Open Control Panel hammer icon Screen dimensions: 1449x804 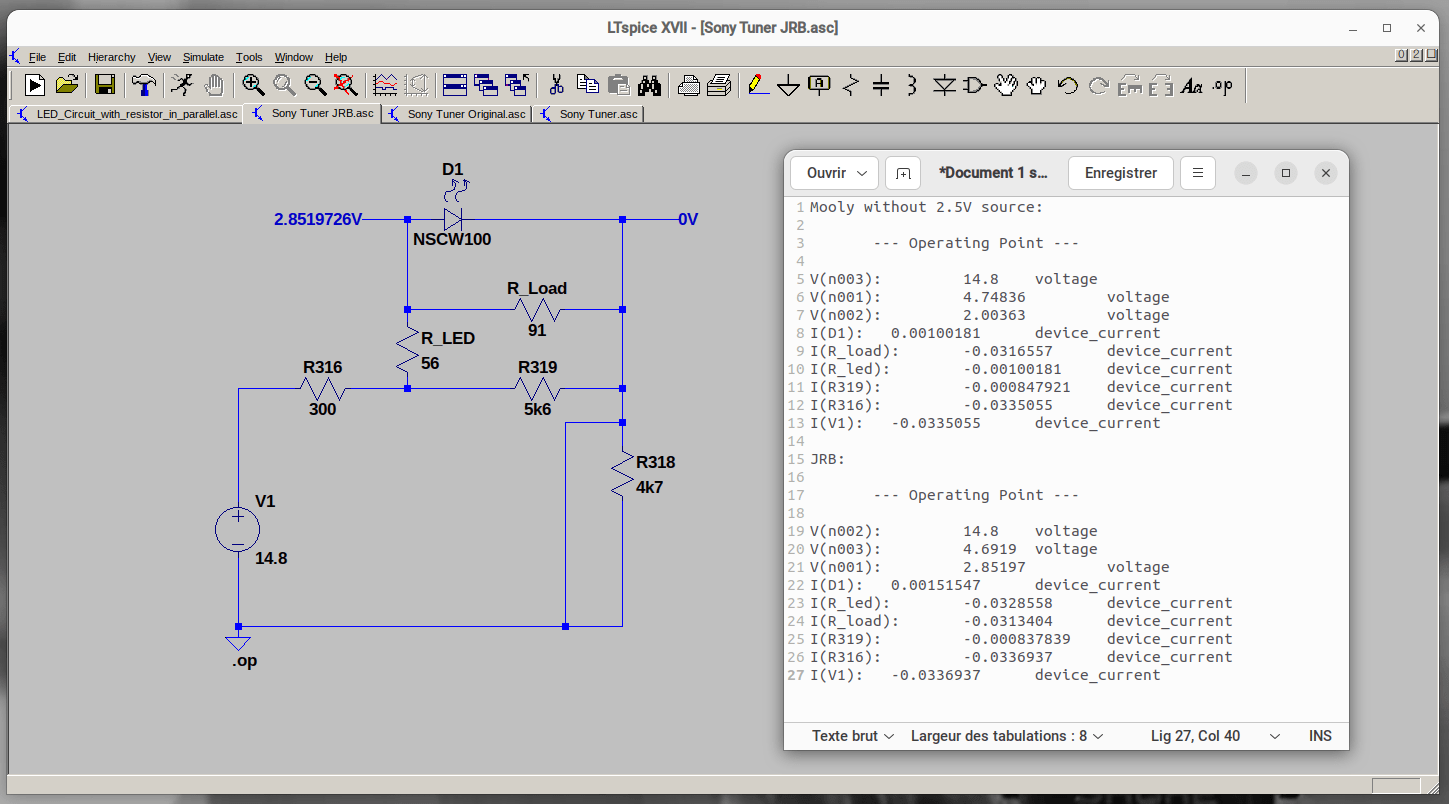(x=143, y=85)
